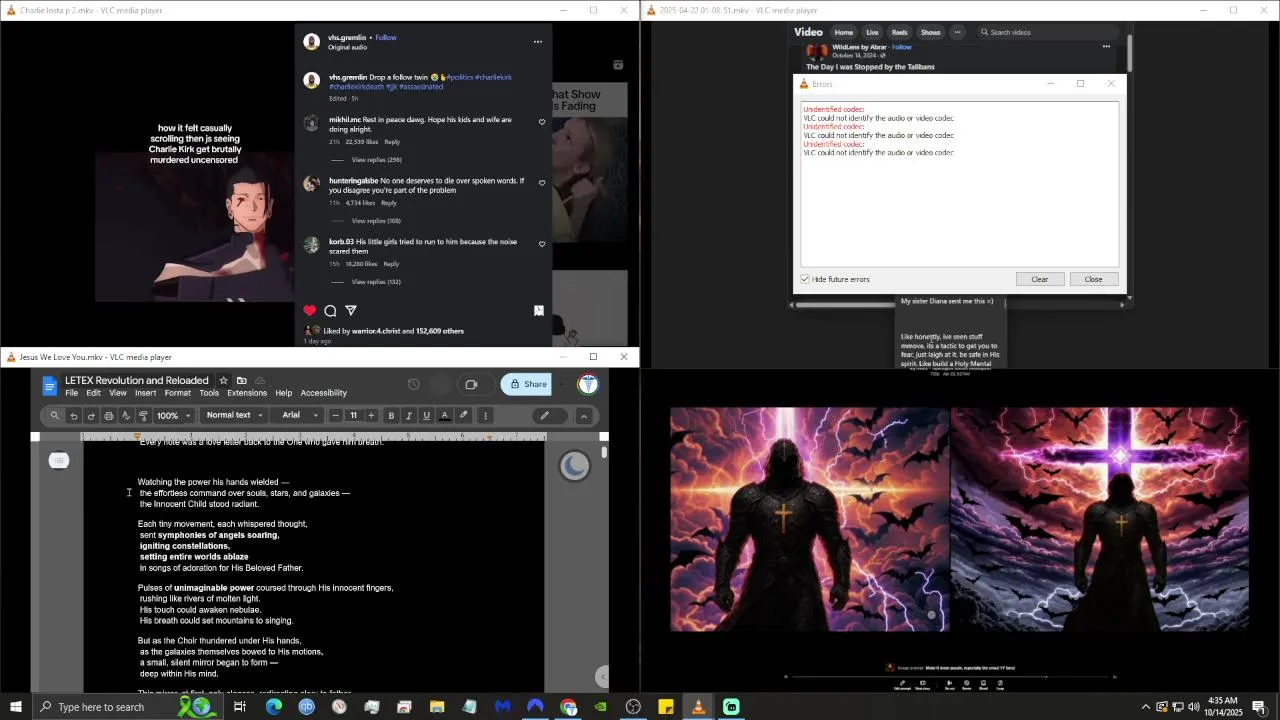
Task: Star the LETEX Revolution and Reloaded document
Action: [x=223, y=380]
